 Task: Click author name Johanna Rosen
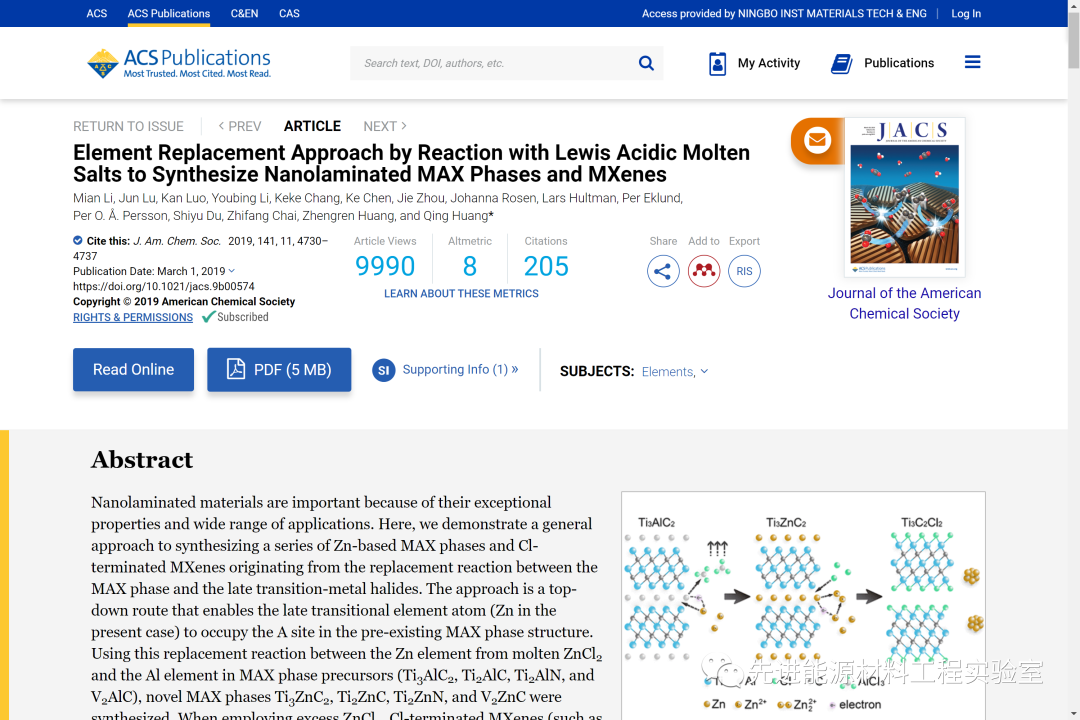pyautogui.click(x=493, y=198)
